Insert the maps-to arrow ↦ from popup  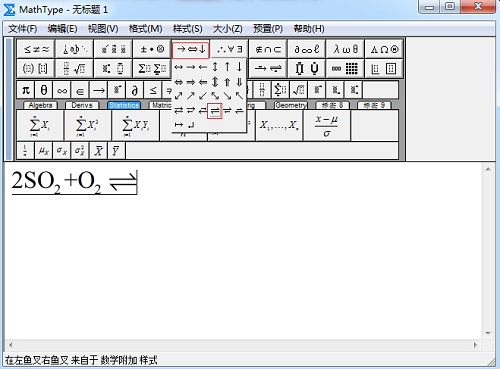pyautogui.click(x=179, y=125)
